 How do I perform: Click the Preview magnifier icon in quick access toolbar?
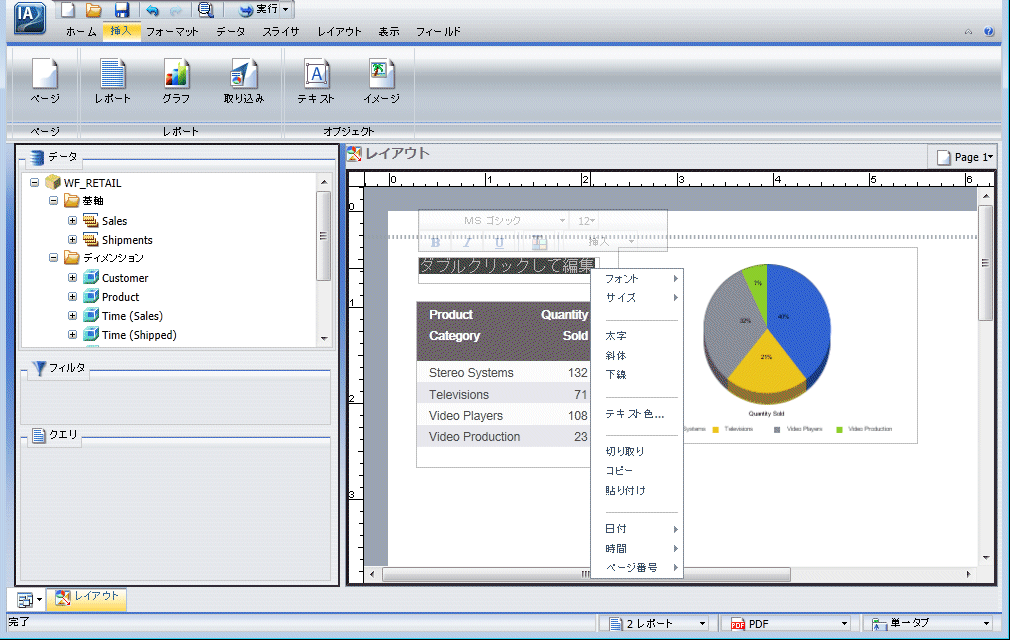[205, 10]
